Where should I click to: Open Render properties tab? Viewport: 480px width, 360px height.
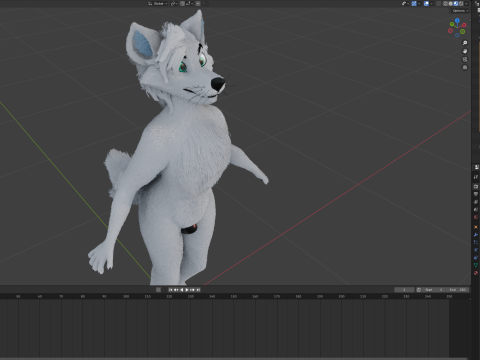pos(476,186)
